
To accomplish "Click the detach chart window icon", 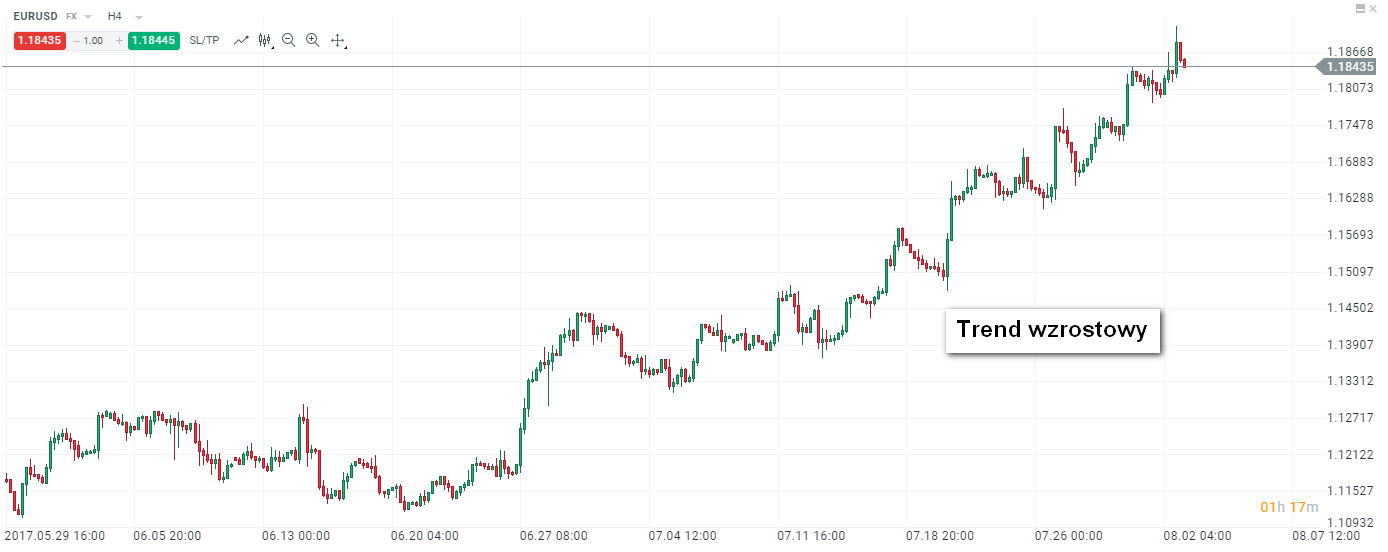I will (x=1361, y=8).
